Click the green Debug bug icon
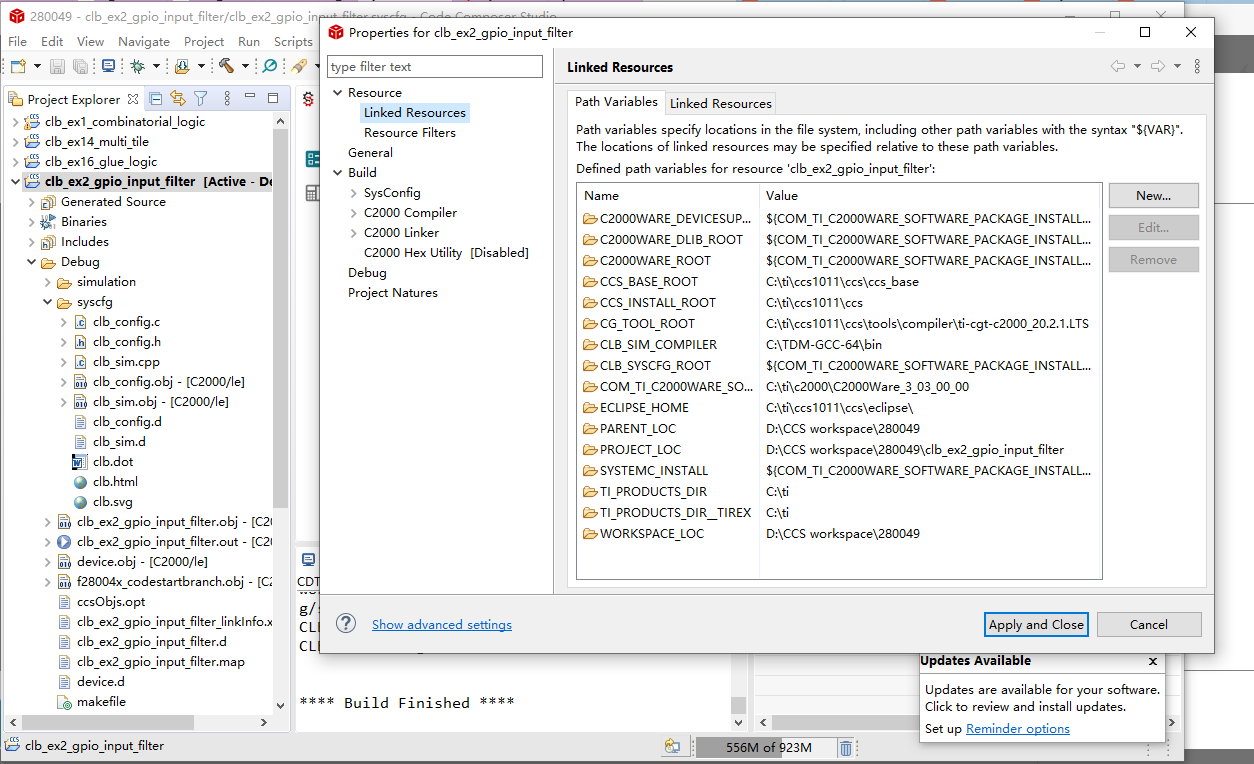 coord(138,66)
